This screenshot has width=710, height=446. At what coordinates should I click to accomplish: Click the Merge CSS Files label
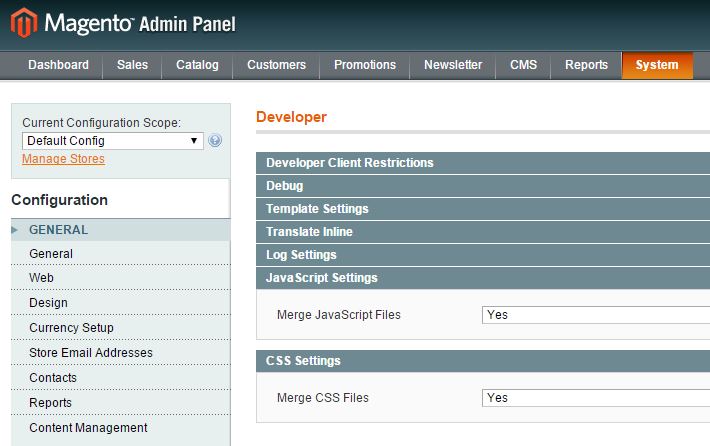[x=323, y=398]
